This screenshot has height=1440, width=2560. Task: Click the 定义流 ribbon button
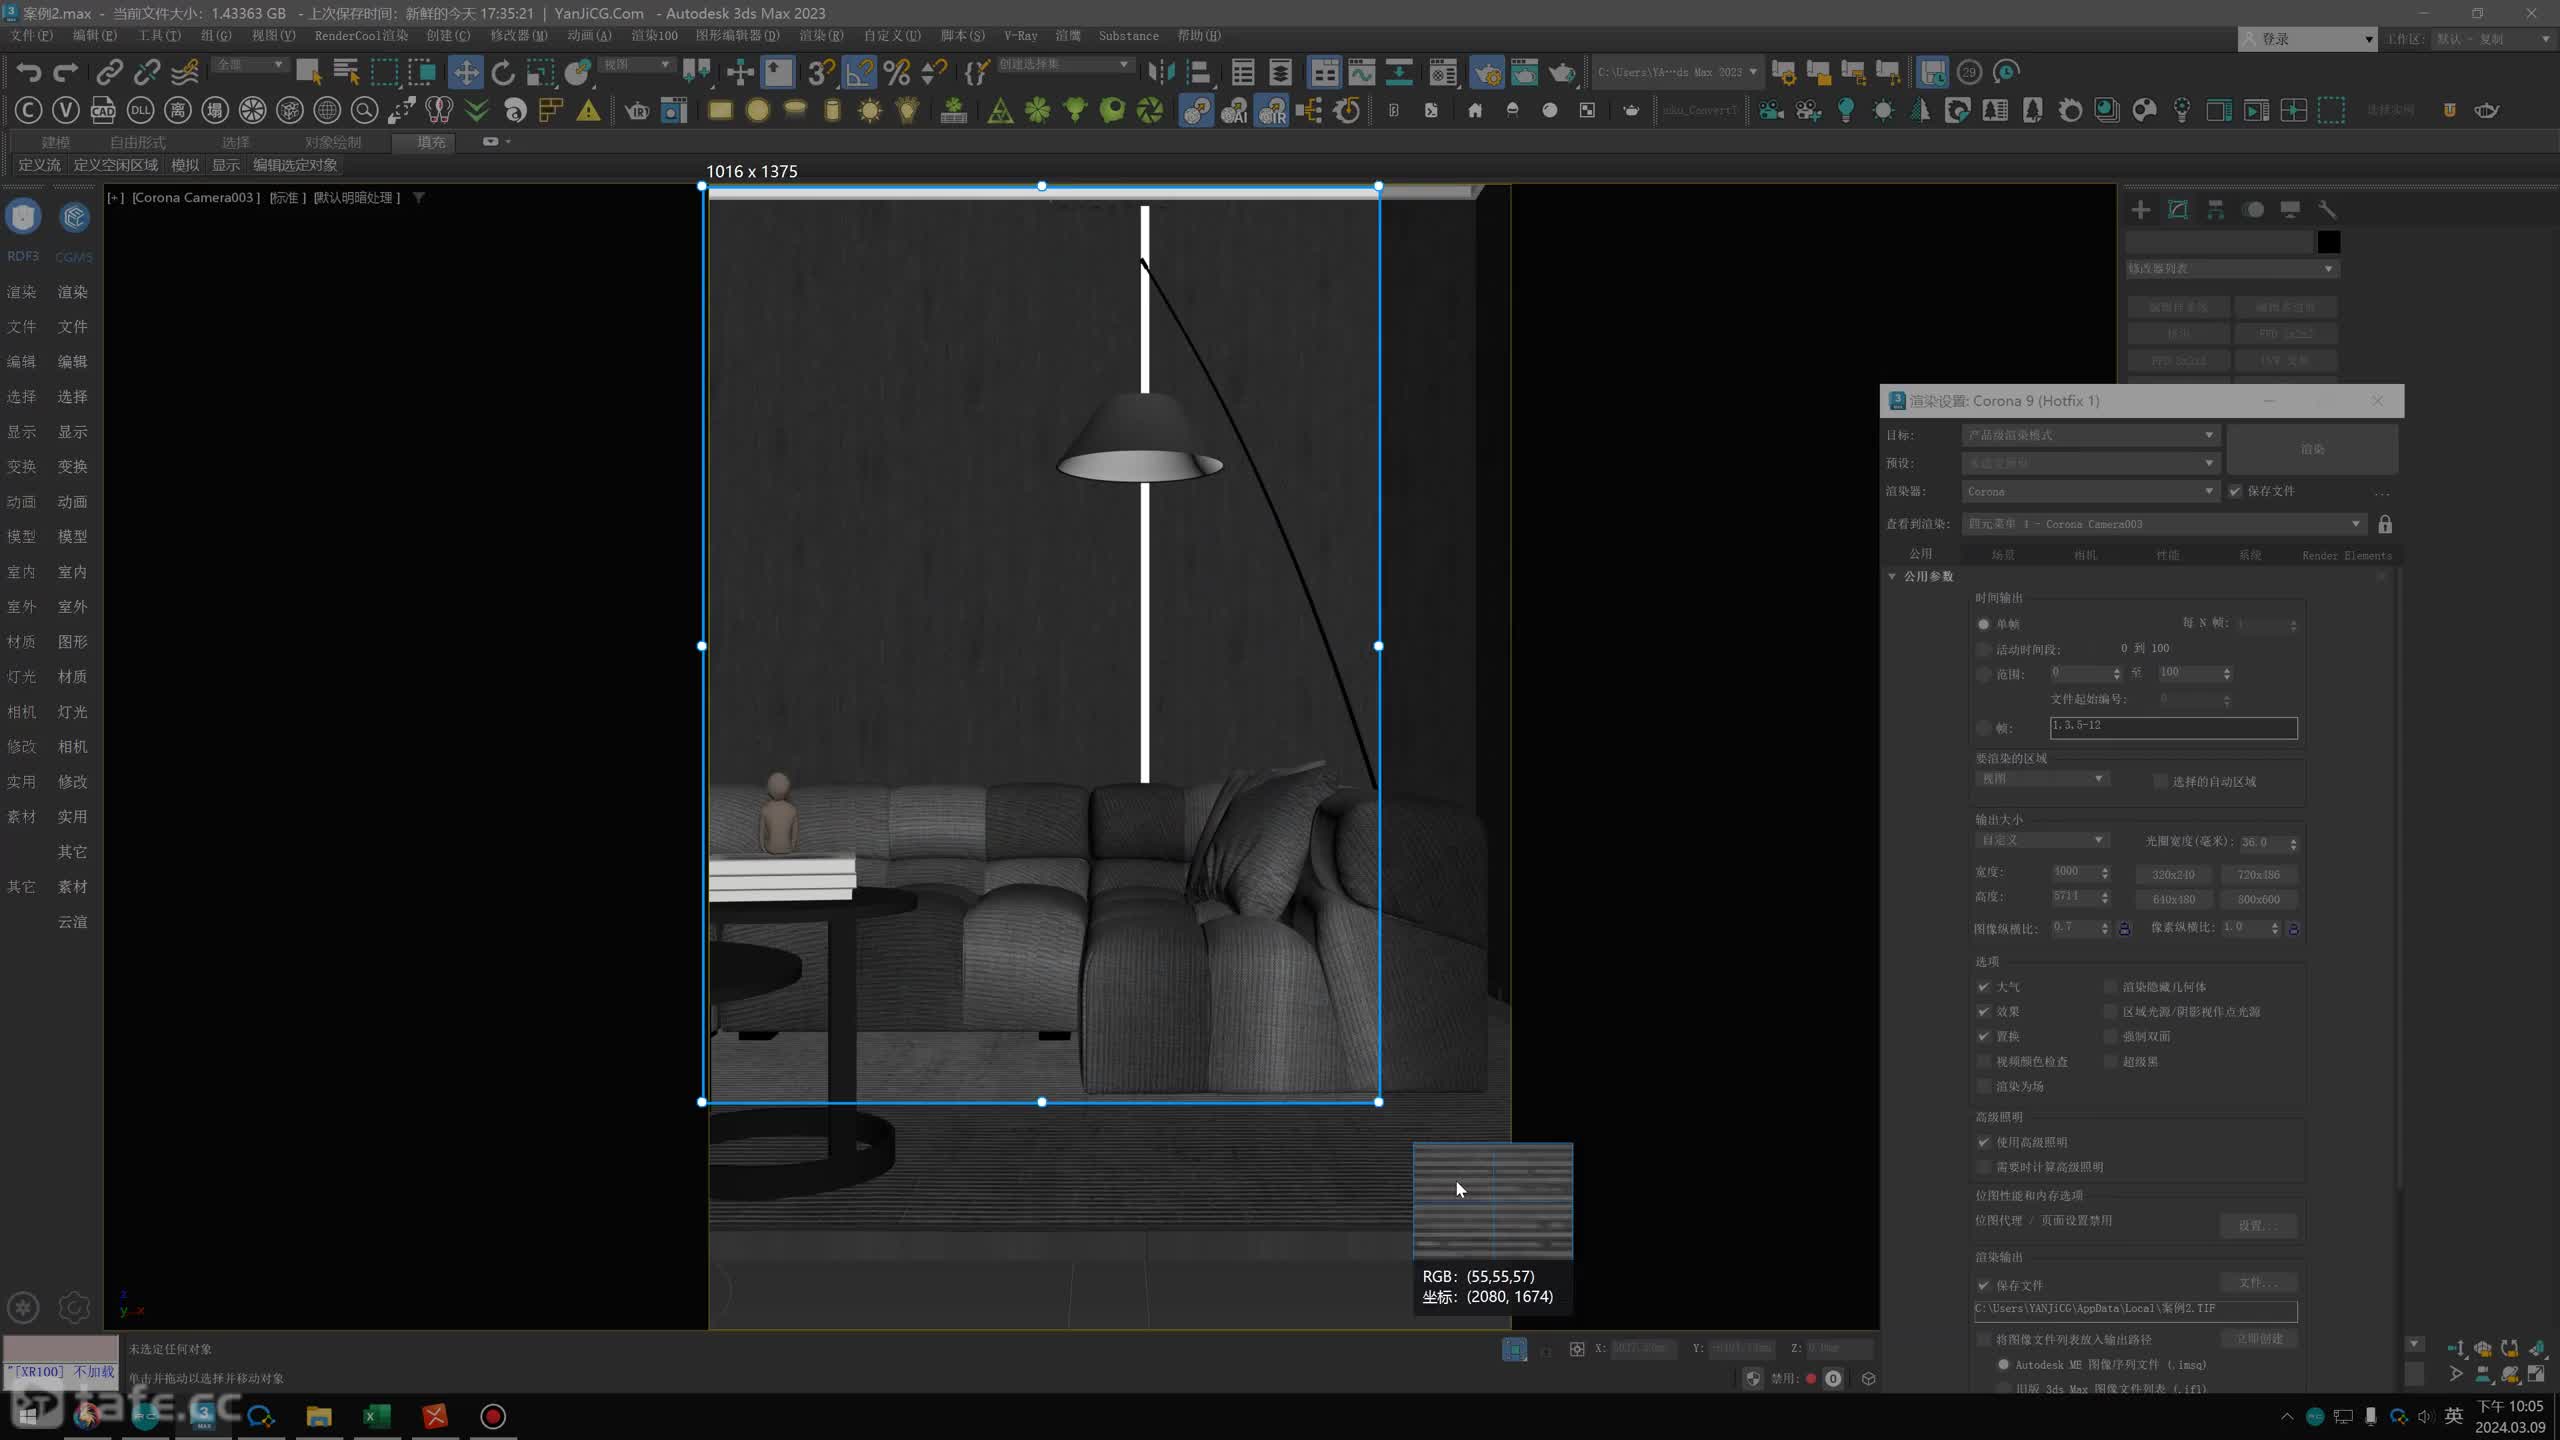39,165
